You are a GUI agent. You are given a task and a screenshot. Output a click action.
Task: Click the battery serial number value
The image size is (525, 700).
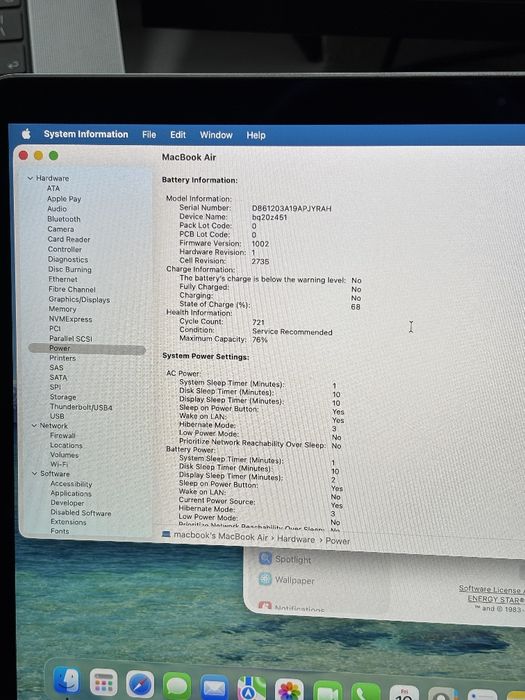pos(292,208)
